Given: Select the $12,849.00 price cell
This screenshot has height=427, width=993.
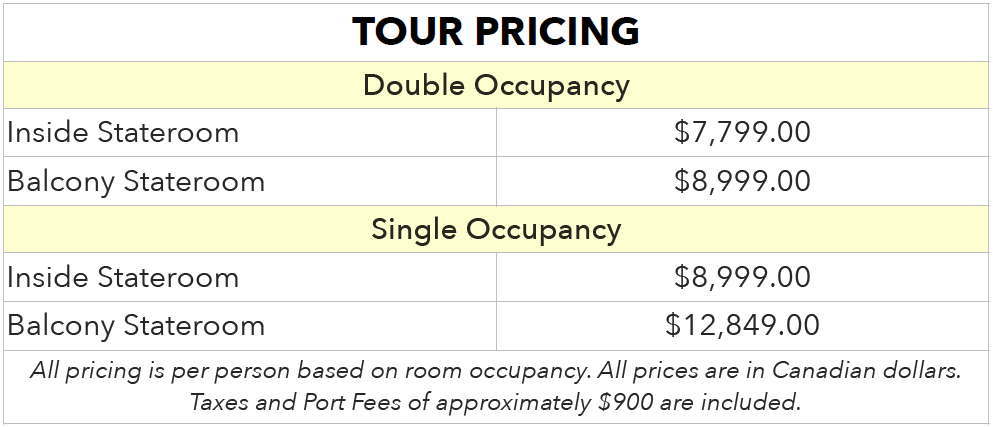Looking at the screenshot, I should click(742, 326).
